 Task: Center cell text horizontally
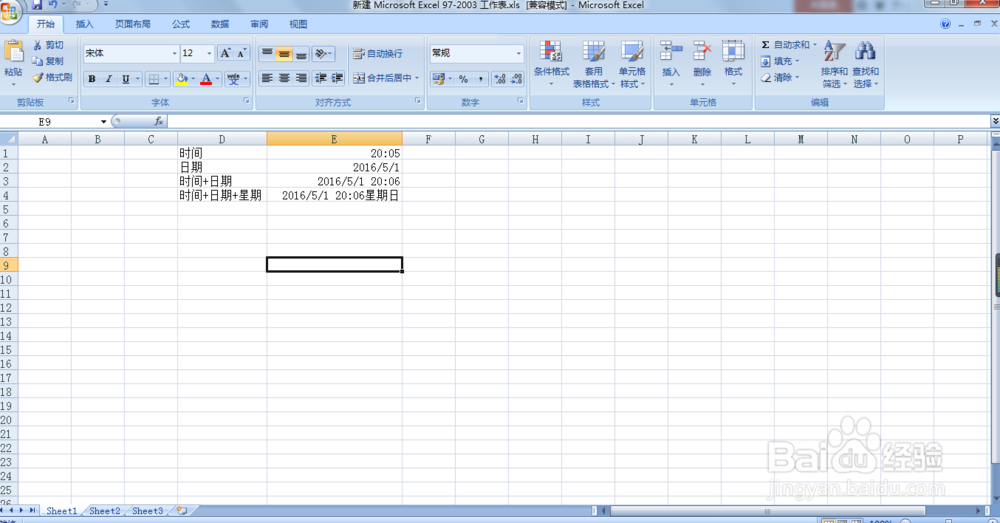pyautogui.click(x=284, y=78)
